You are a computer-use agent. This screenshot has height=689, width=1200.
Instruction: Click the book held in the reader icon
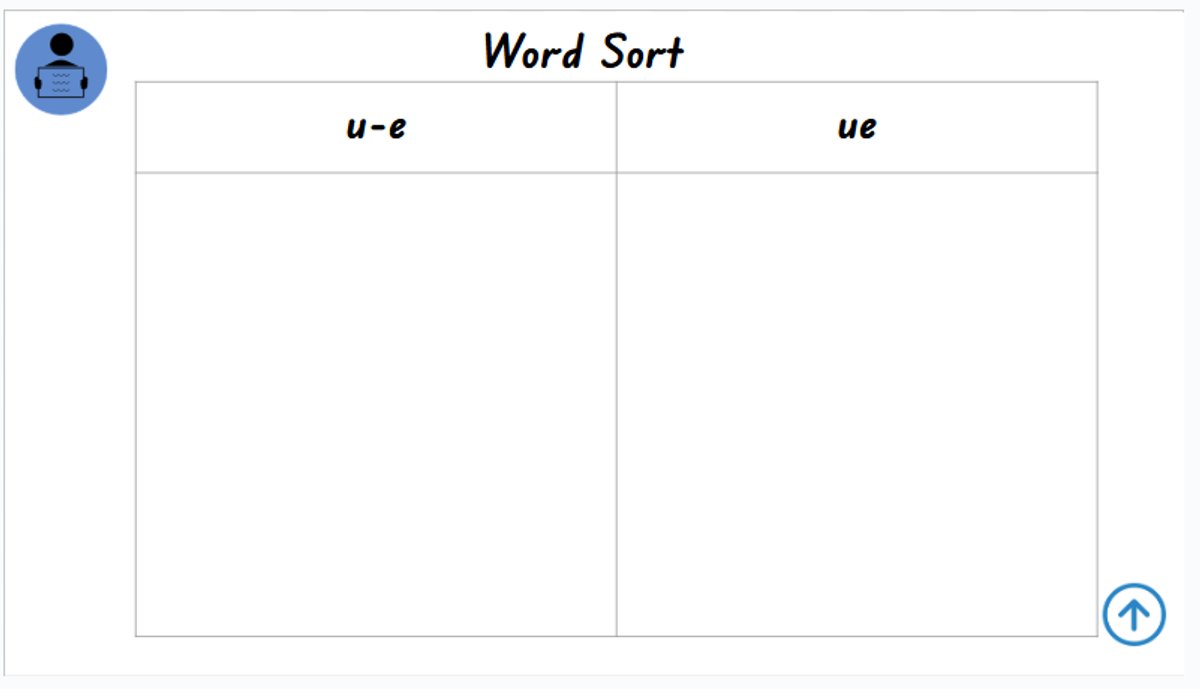tap(61, 82)
